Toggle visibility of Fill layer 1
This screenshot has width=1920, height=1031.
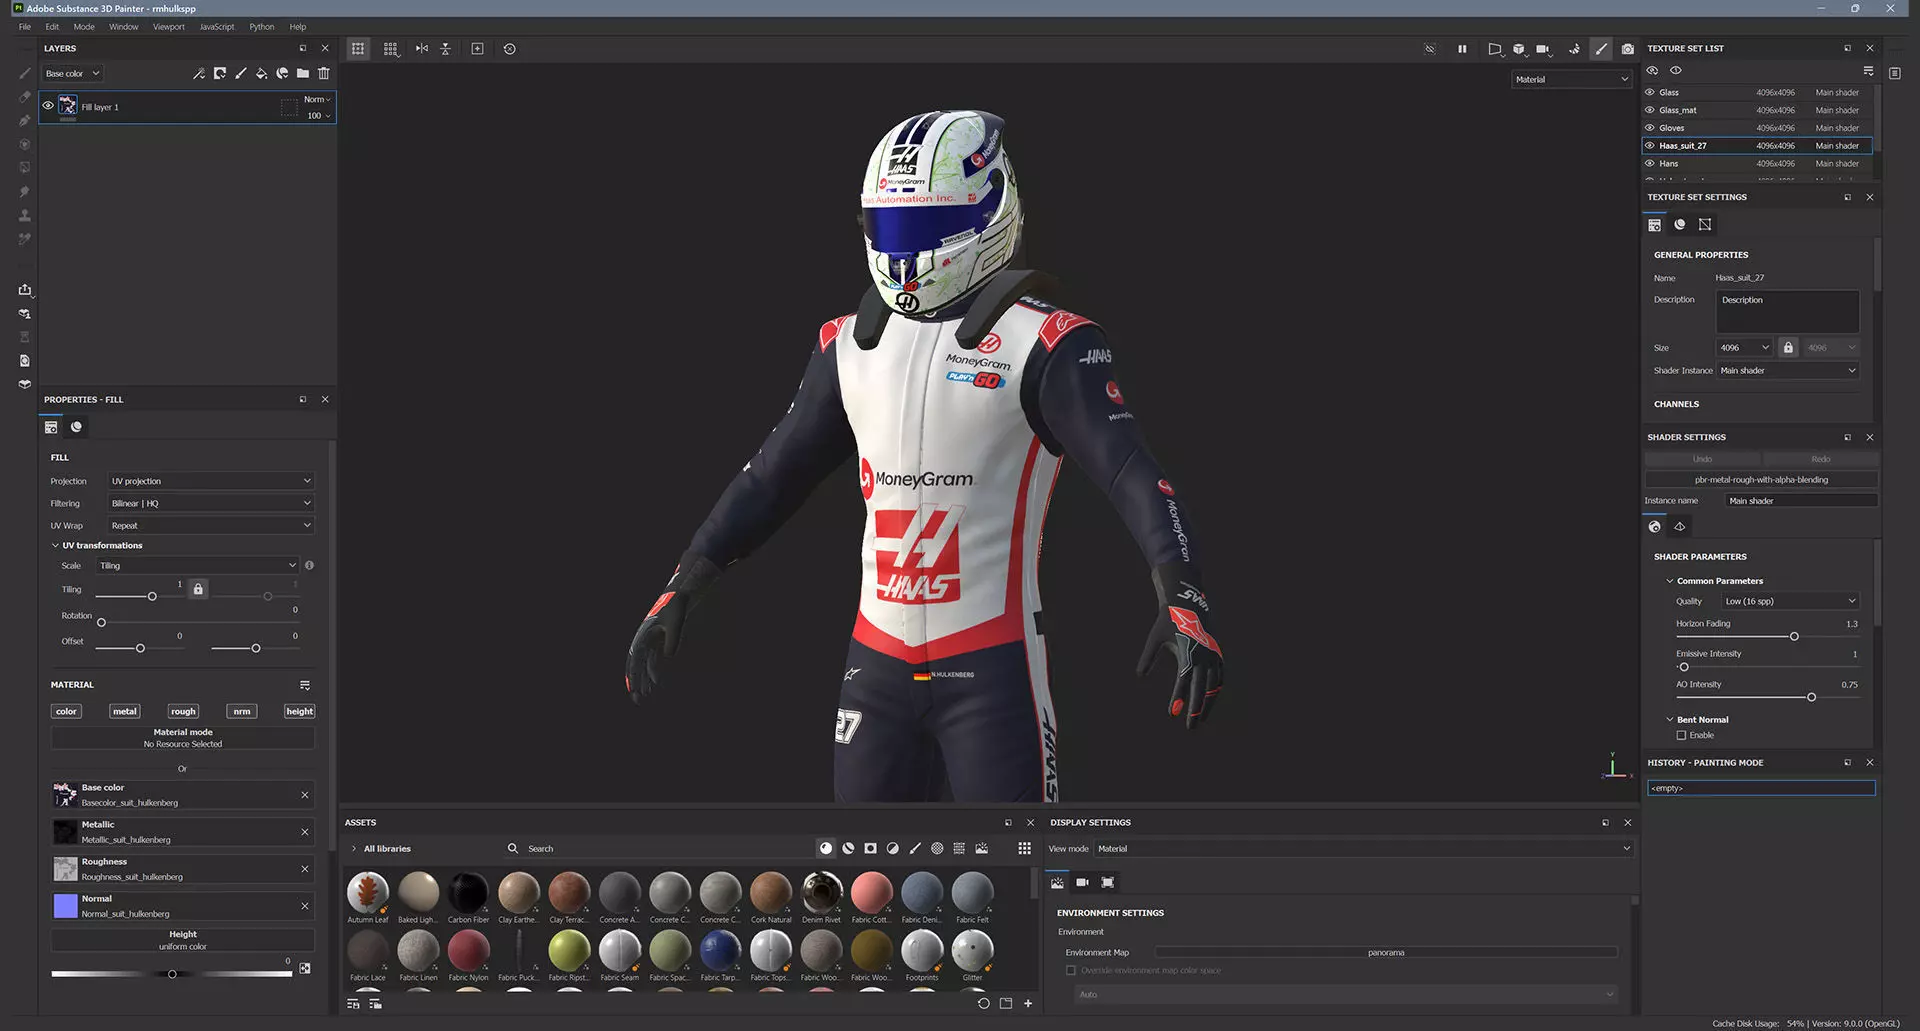(48, 106)
